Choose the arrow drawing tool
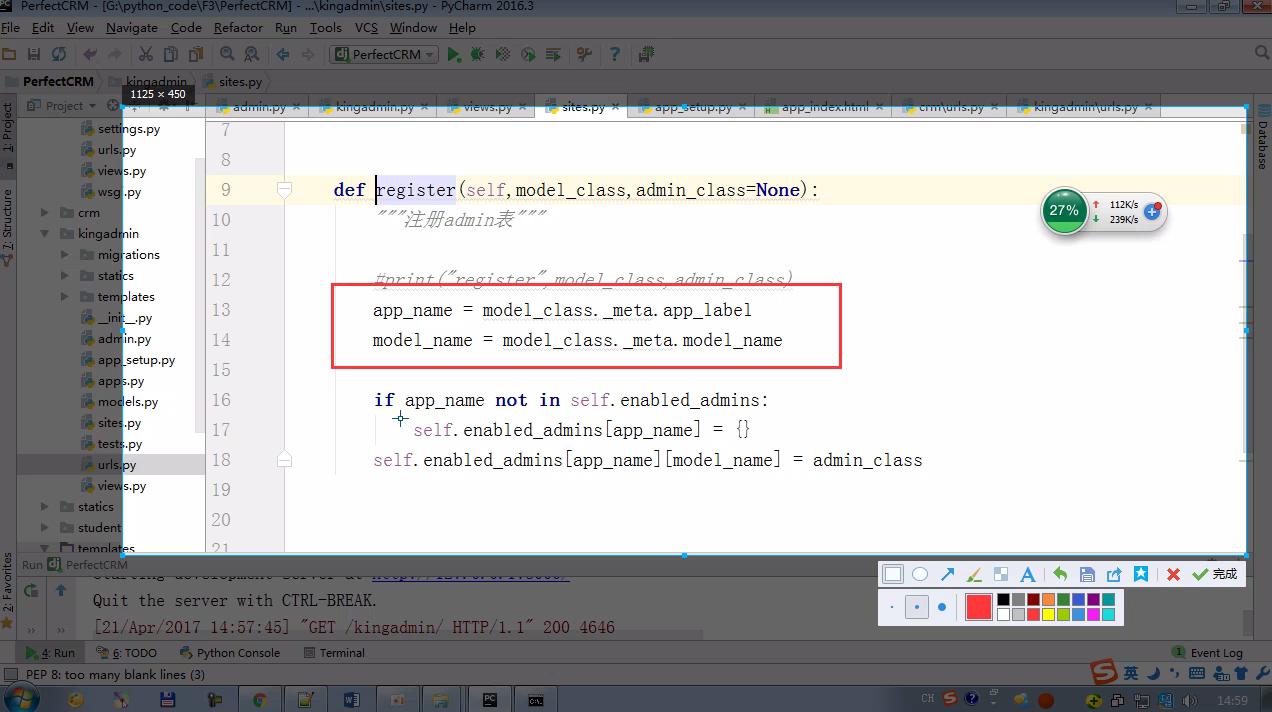The height and width of the screenshot is (712, 1272). tap(947, 574)
